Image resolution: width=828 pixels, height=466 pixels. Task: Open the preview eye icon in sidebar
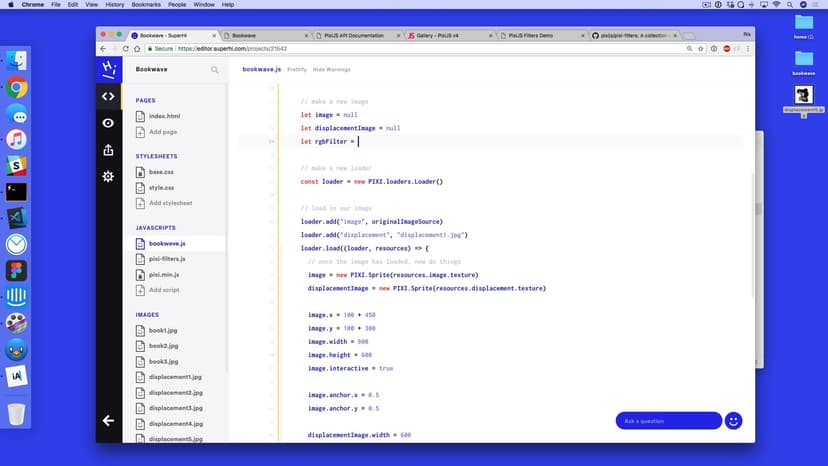108,123
